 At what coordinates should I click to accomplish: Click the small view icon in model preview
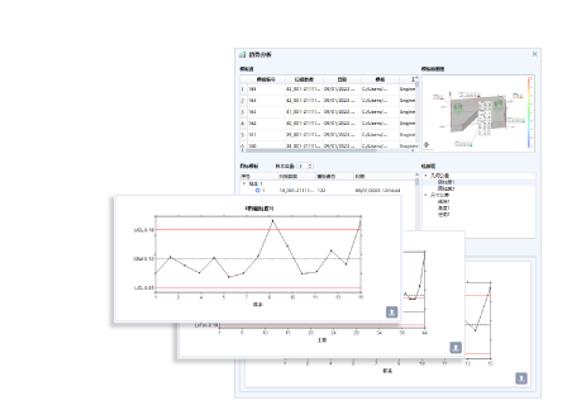pos(427,145)
